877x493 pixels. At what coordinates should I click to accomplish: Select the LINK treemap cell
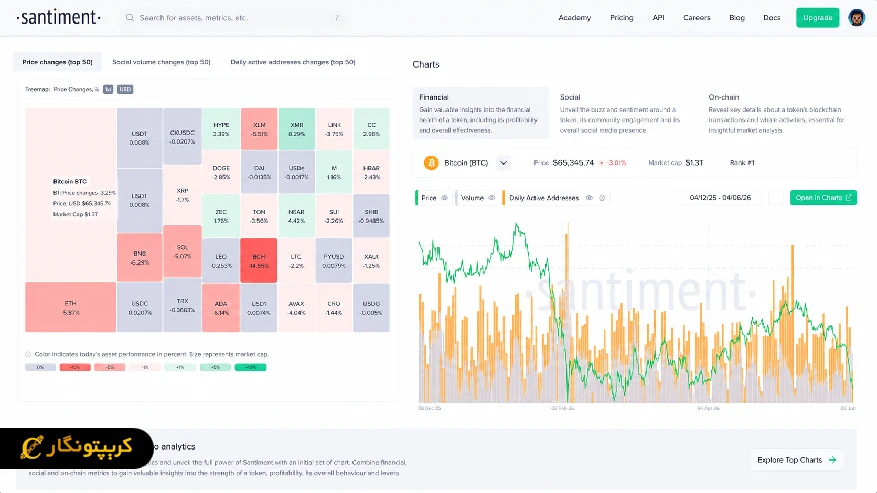click(334, 129)
